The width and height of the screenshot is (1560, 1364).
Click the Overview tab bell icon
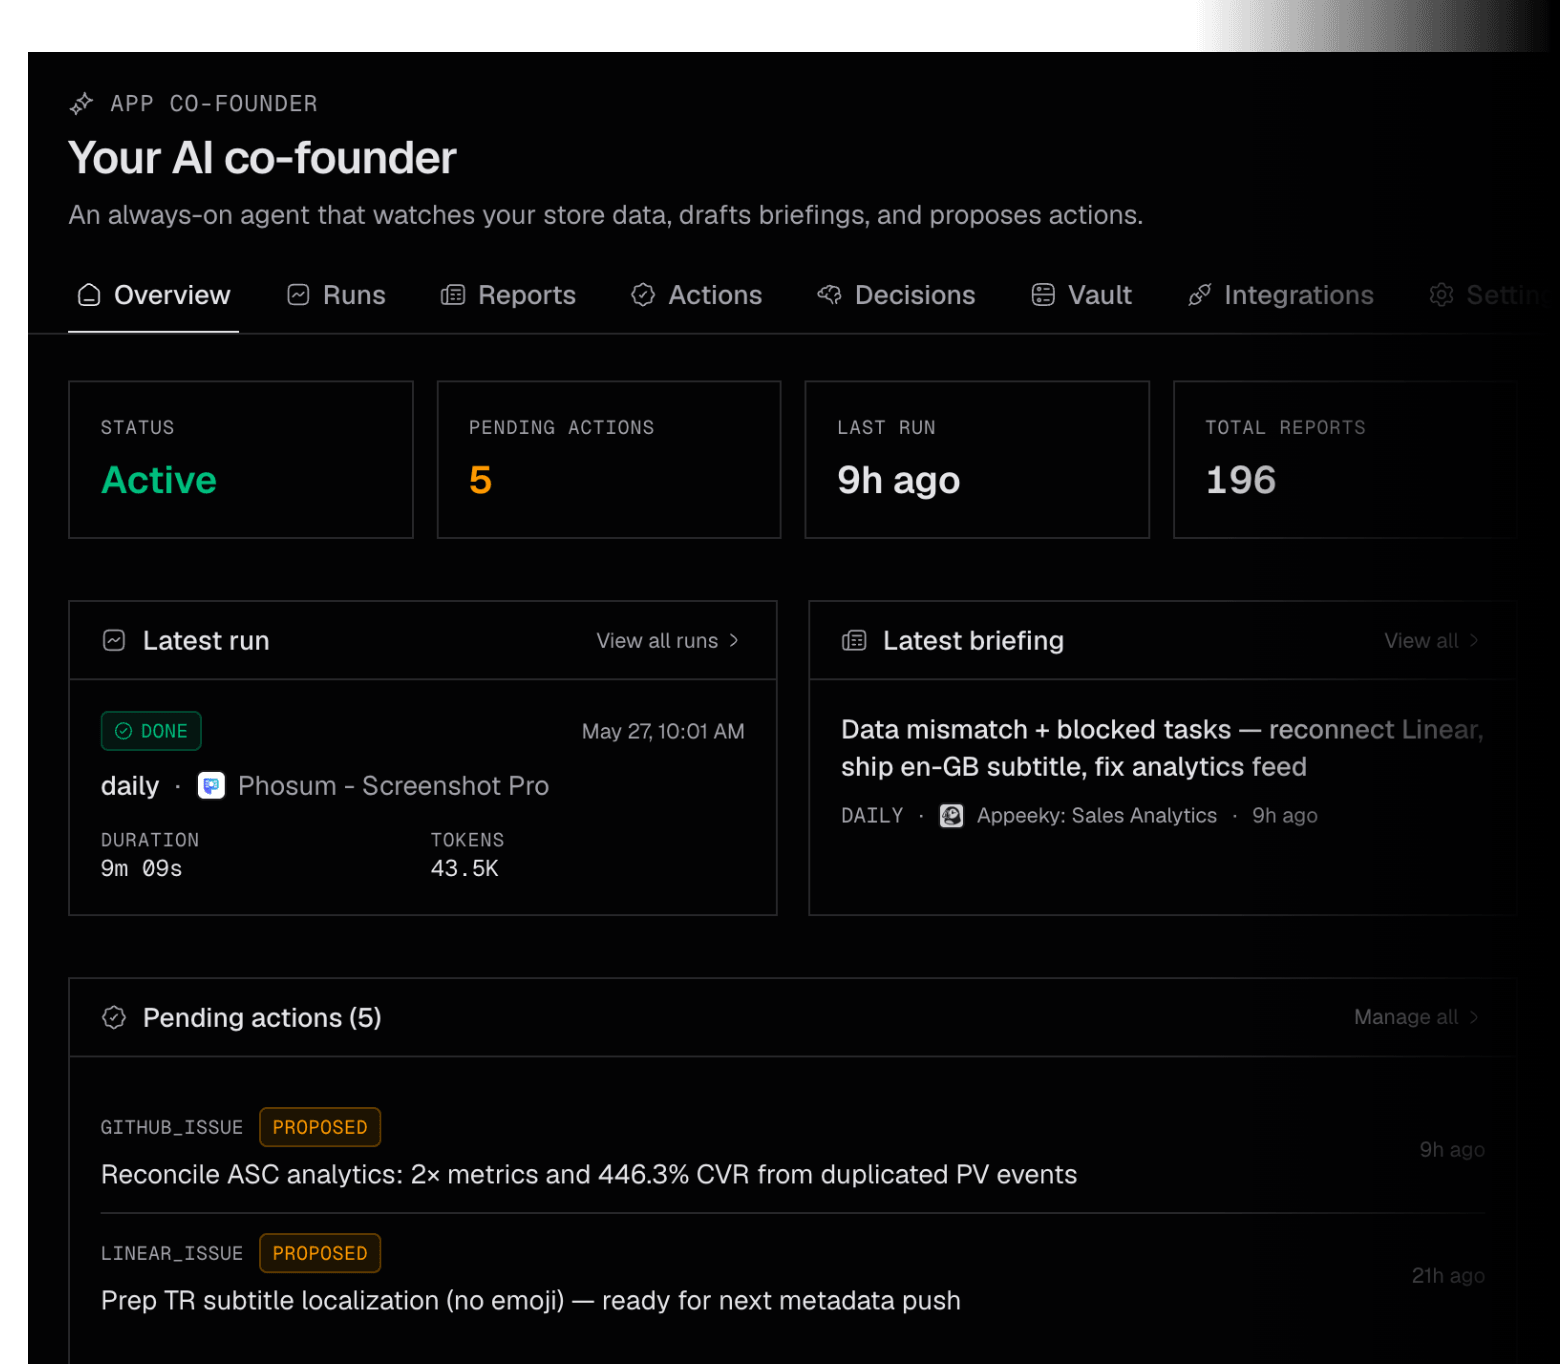tap(89, 295)
